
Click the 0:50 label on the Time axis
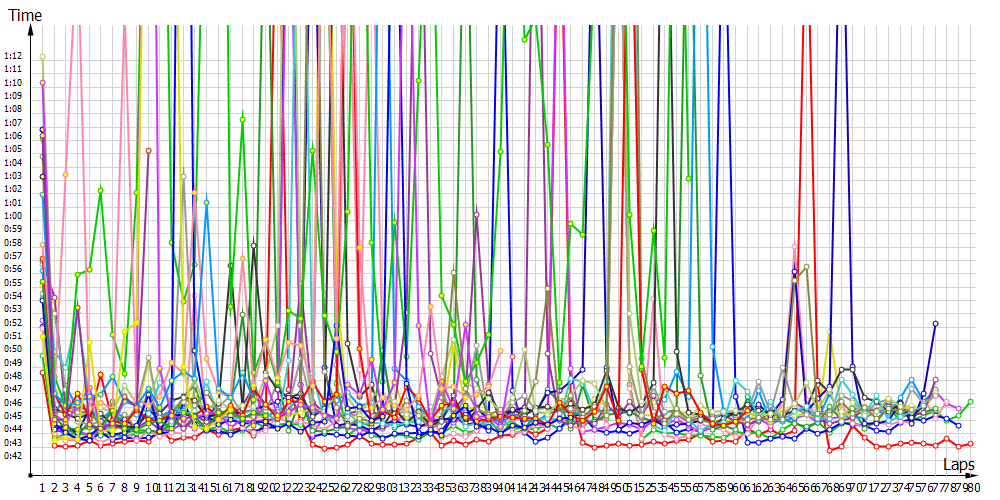pos(13,349)
